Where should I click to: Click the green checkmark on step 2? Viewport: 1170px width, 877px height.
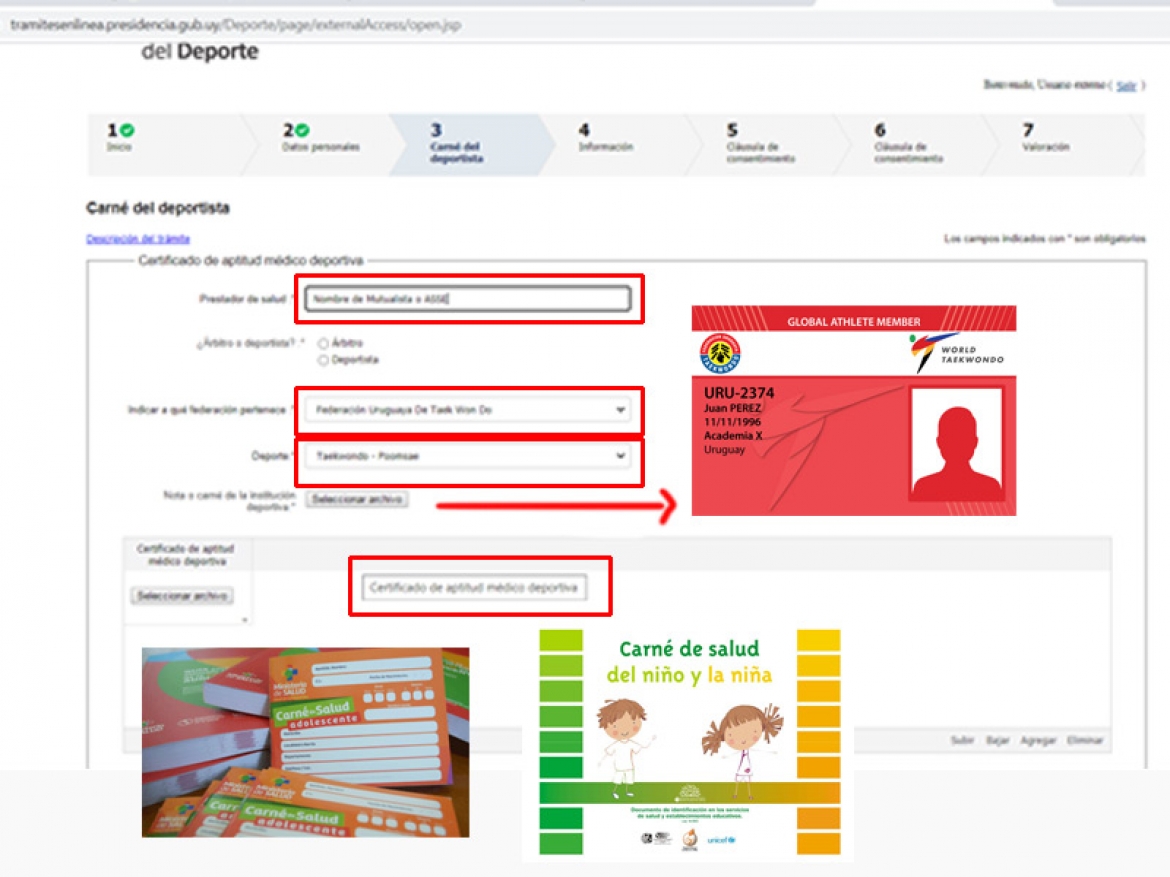coord(302,130)
